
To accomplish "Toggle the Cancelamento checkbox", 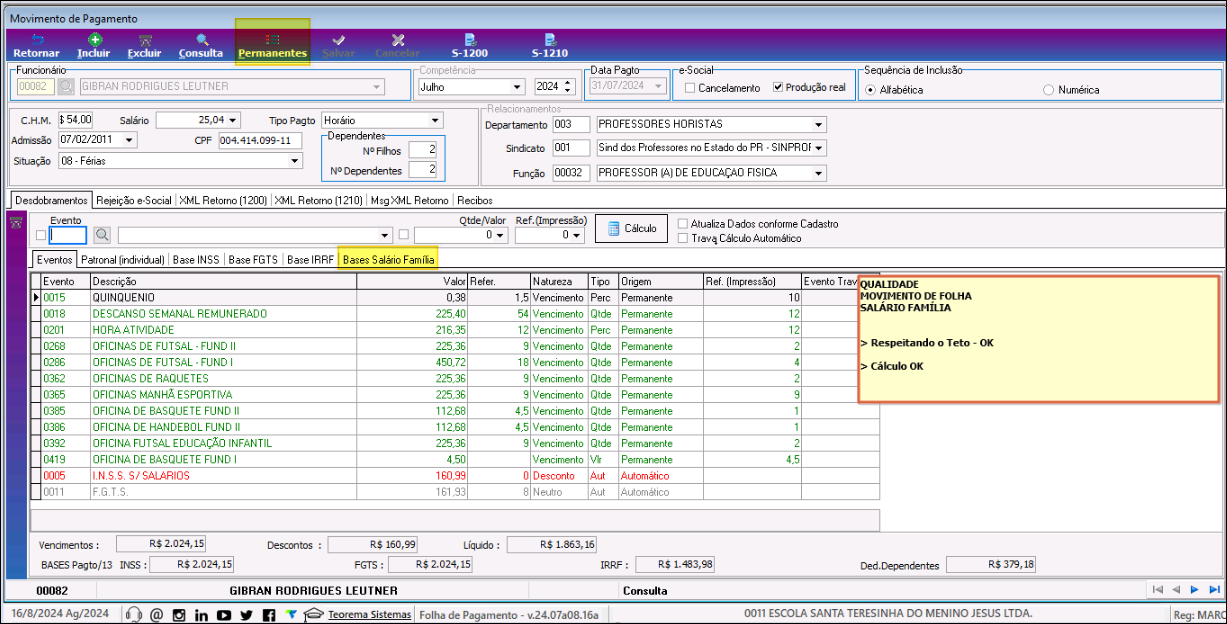I will 690,88.
